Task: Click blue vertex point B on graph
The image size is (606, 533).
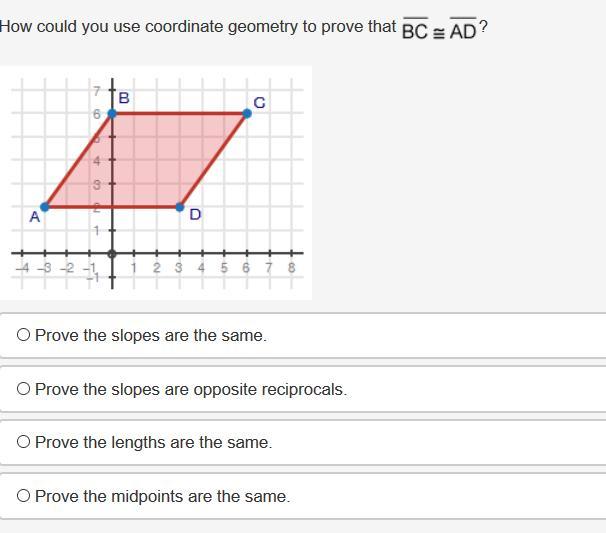Action: (x=112, y=114)
